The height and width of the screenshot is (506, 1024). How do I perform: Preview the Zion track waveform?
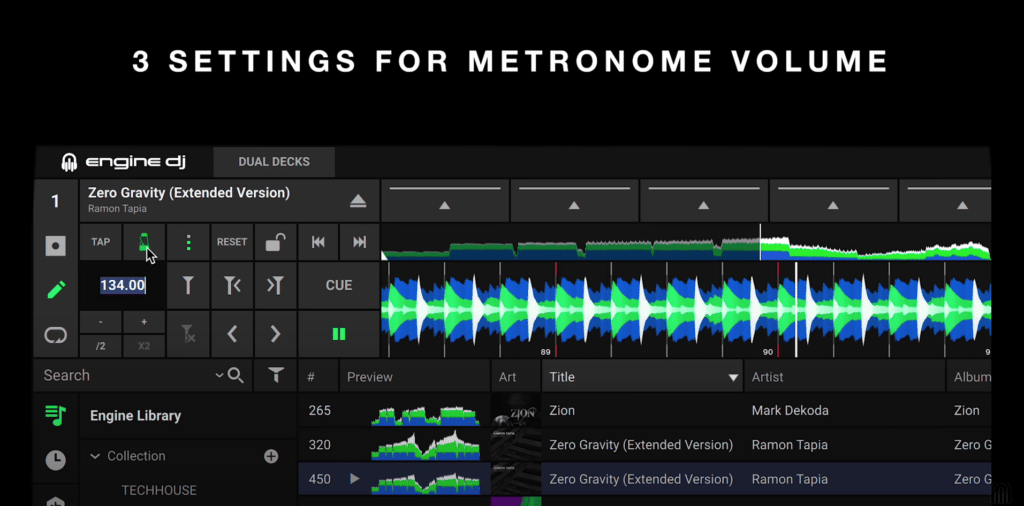click(x=425, y=415)
